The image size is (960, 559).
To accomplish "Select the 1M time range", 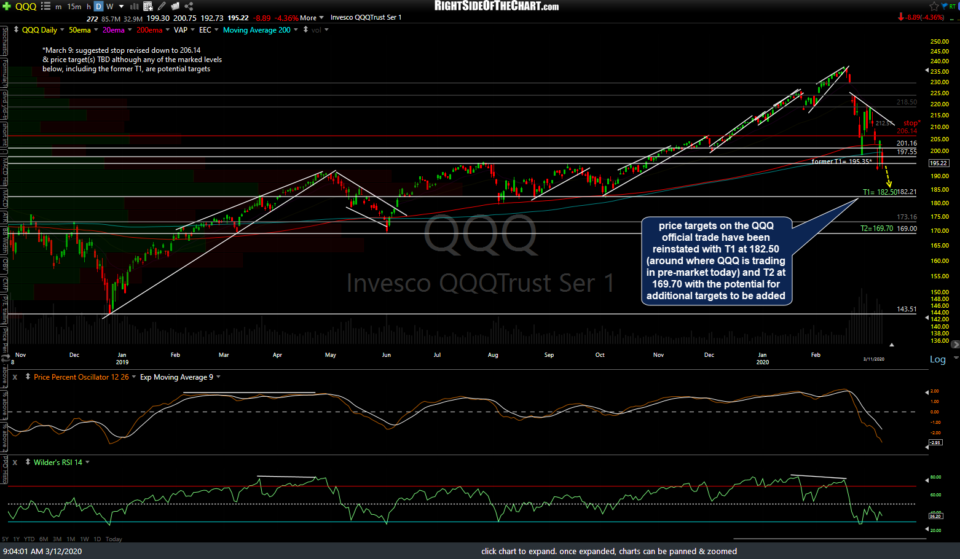I will pyautogui.click(x=70, y=539).
